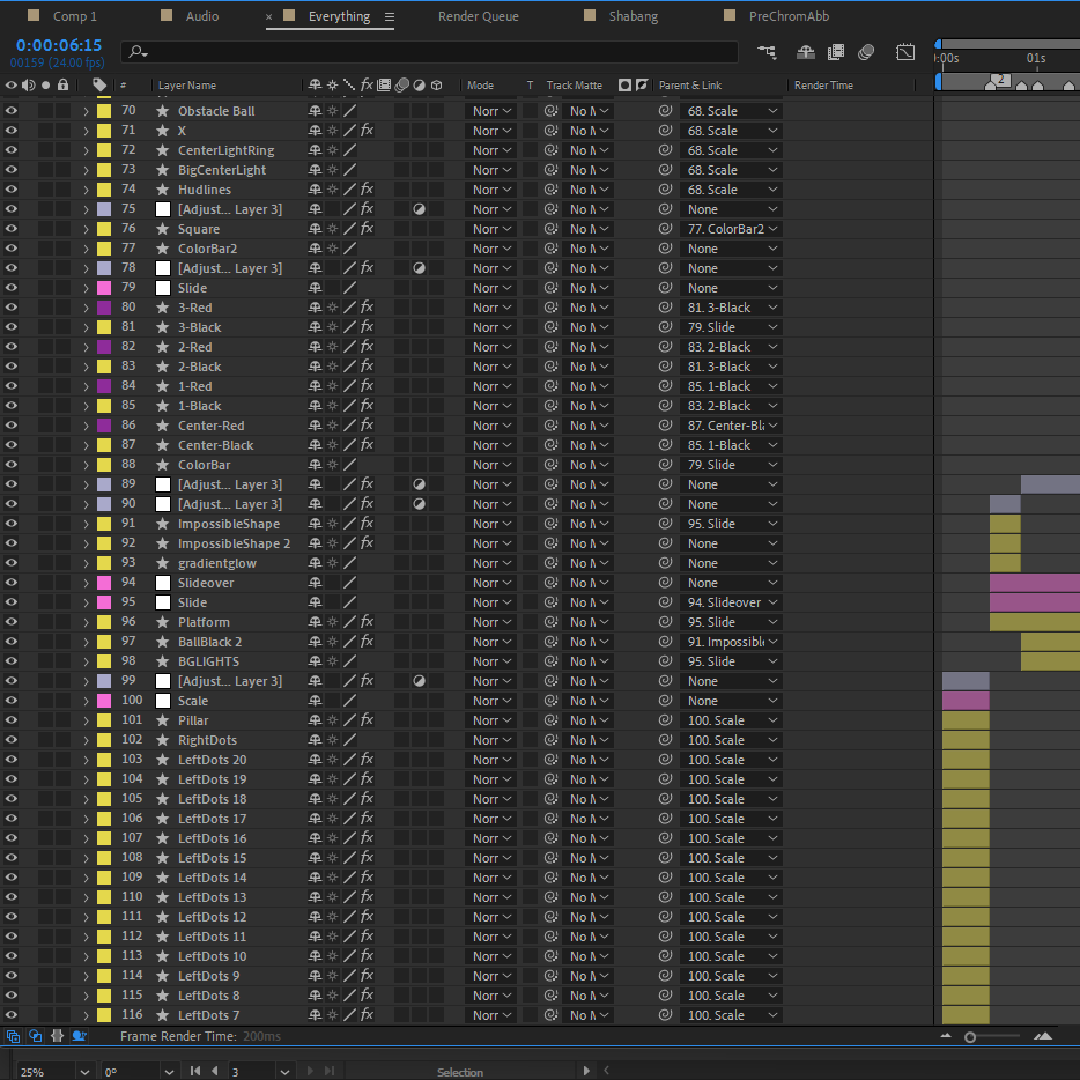1080x1080 pixels.
Task: Open blending mode dropdown for BigCenterLight
Action: 492,170
